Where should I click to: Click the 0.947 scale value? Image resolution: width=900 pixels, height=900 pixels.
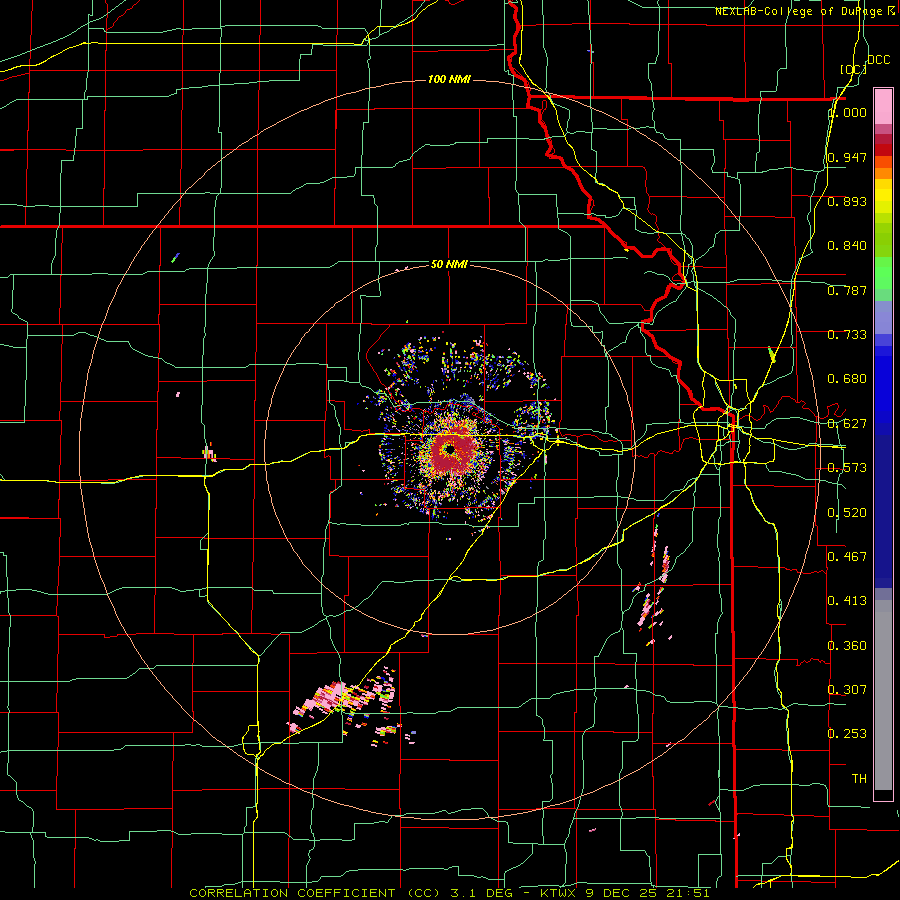coord(847,157)
